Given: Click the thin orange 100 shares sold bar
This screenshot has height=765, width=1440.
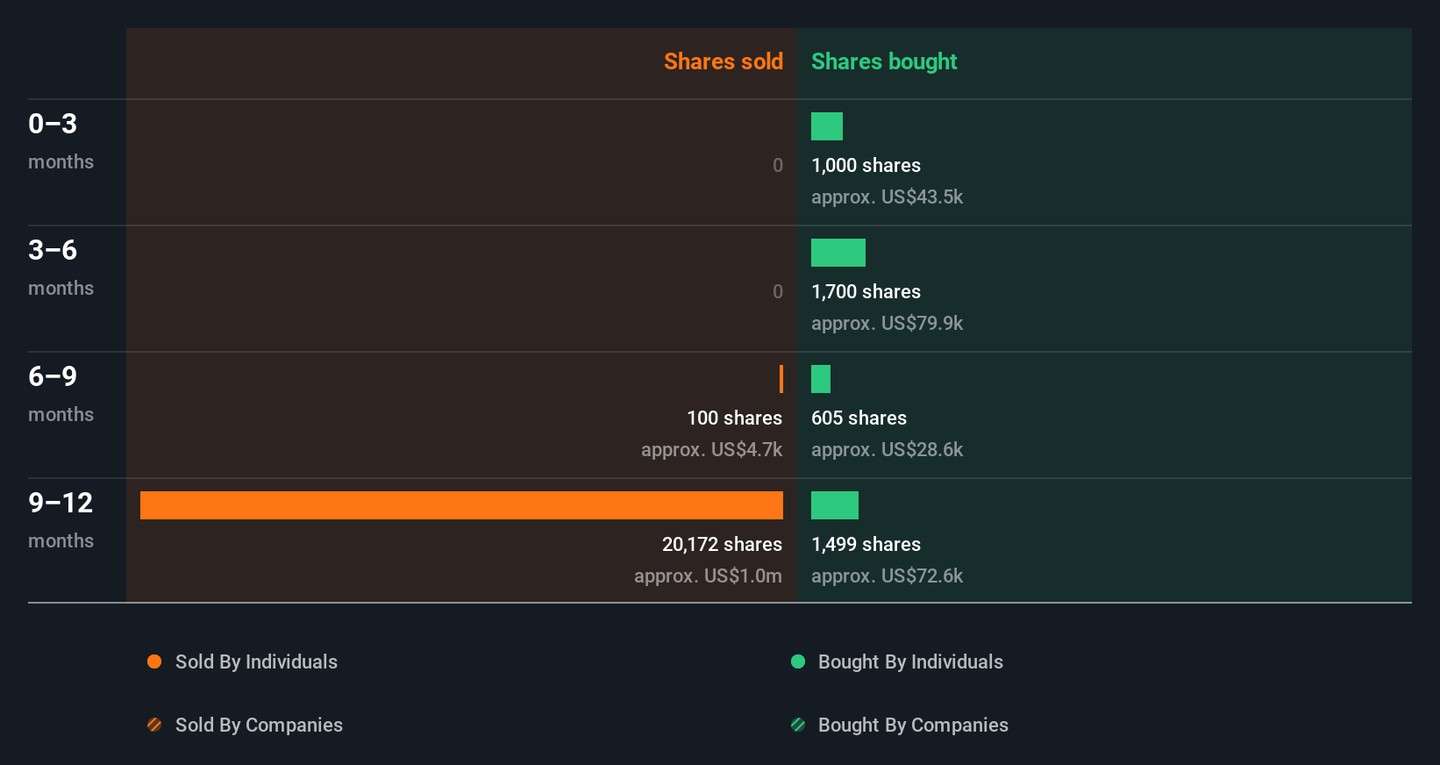Looking at the screenshot, I should [x=781, y=379].
